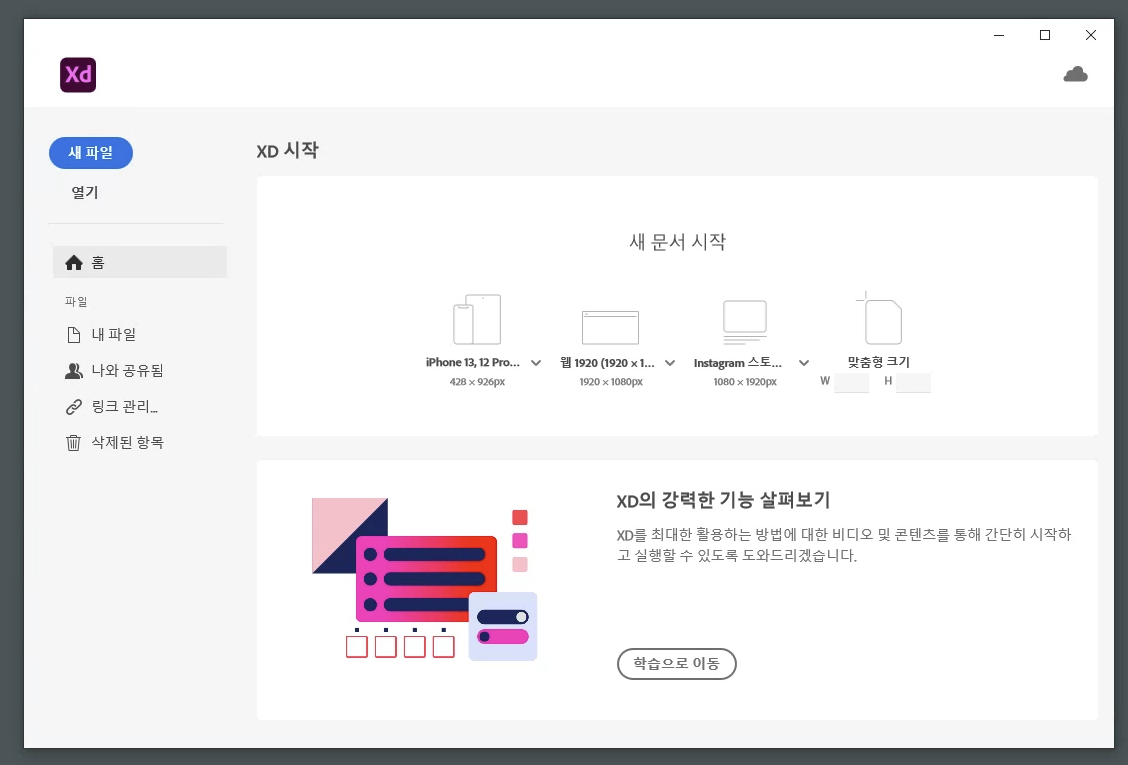This screenshot has width=1128, height=765.
Task: Click the custom width W field
Action: pos(852,382)
